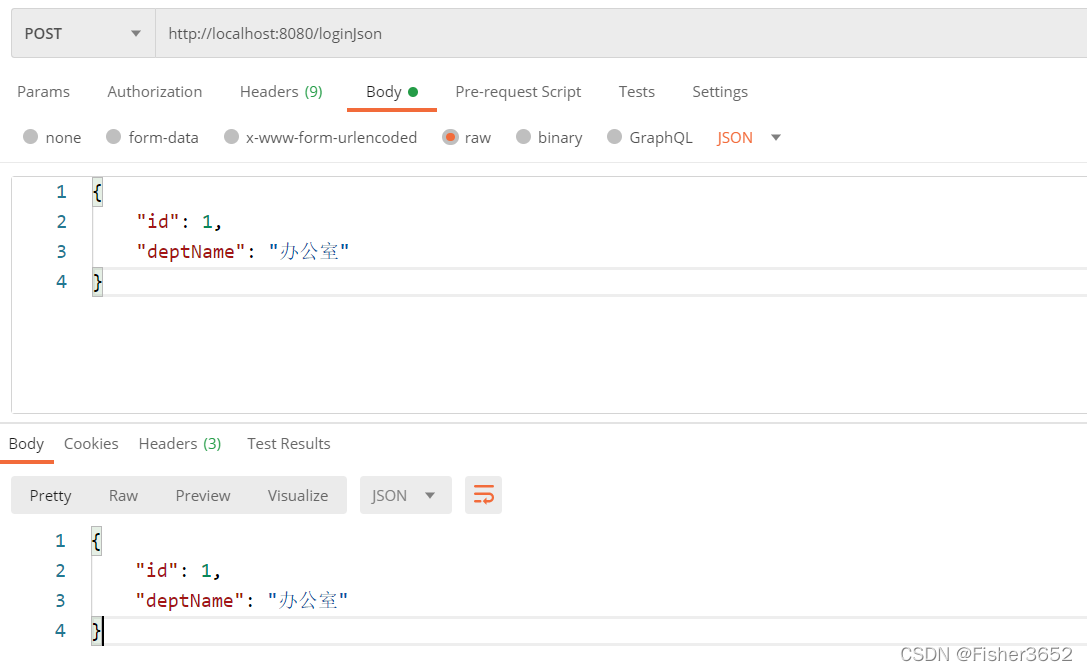Click the "id" line in response body
Image resolution: width=1087 pixels, height=671 pixels.
(x=178, y=570)
